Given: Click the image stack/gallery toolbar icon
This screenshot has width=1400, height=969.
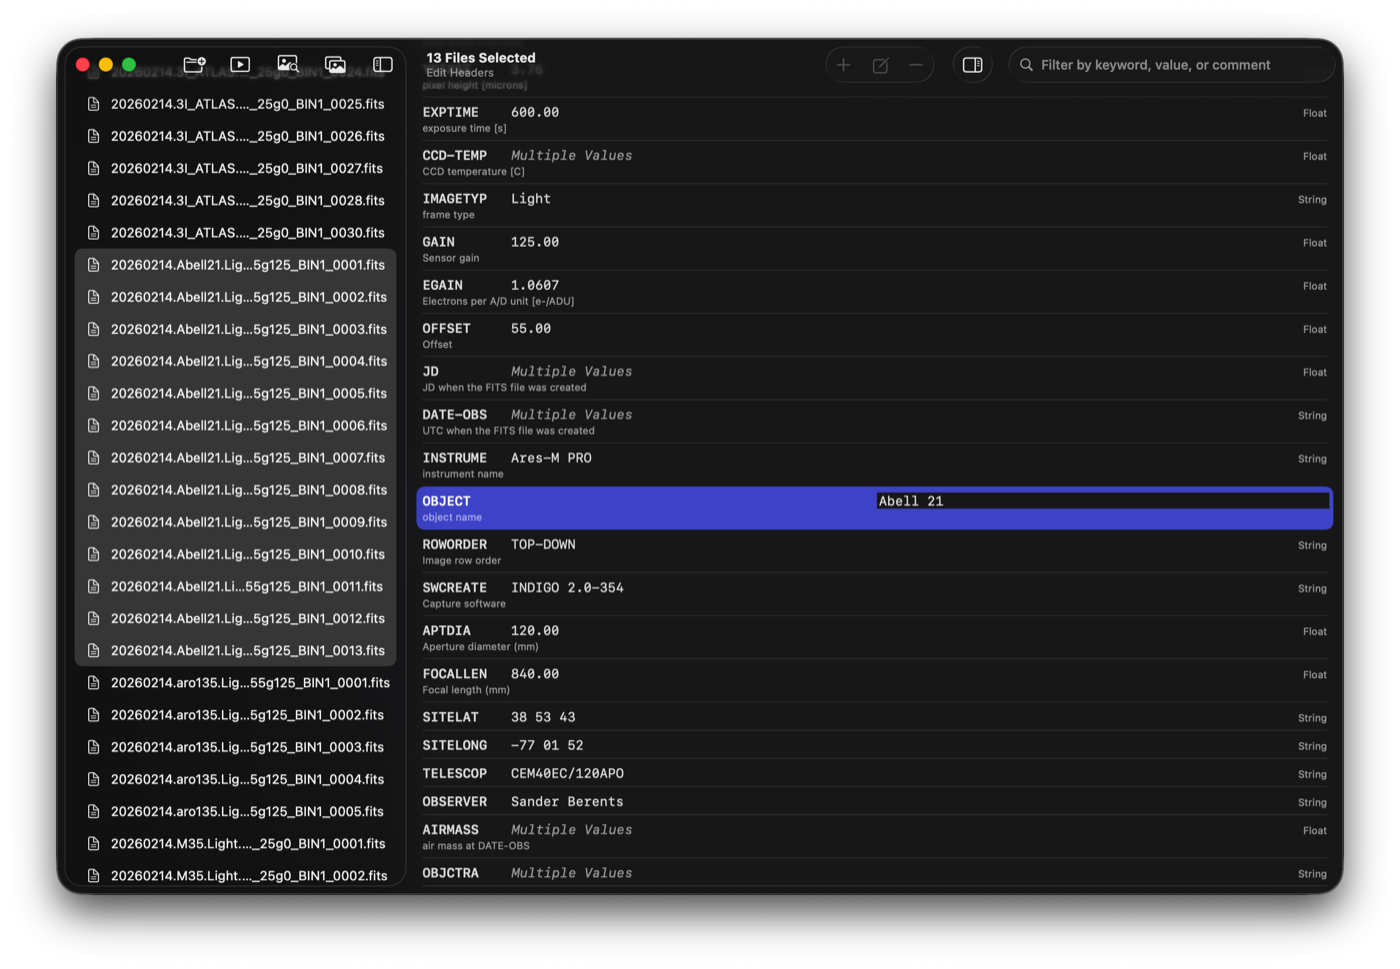Looking at the screenshot, I should pos(336,64).
